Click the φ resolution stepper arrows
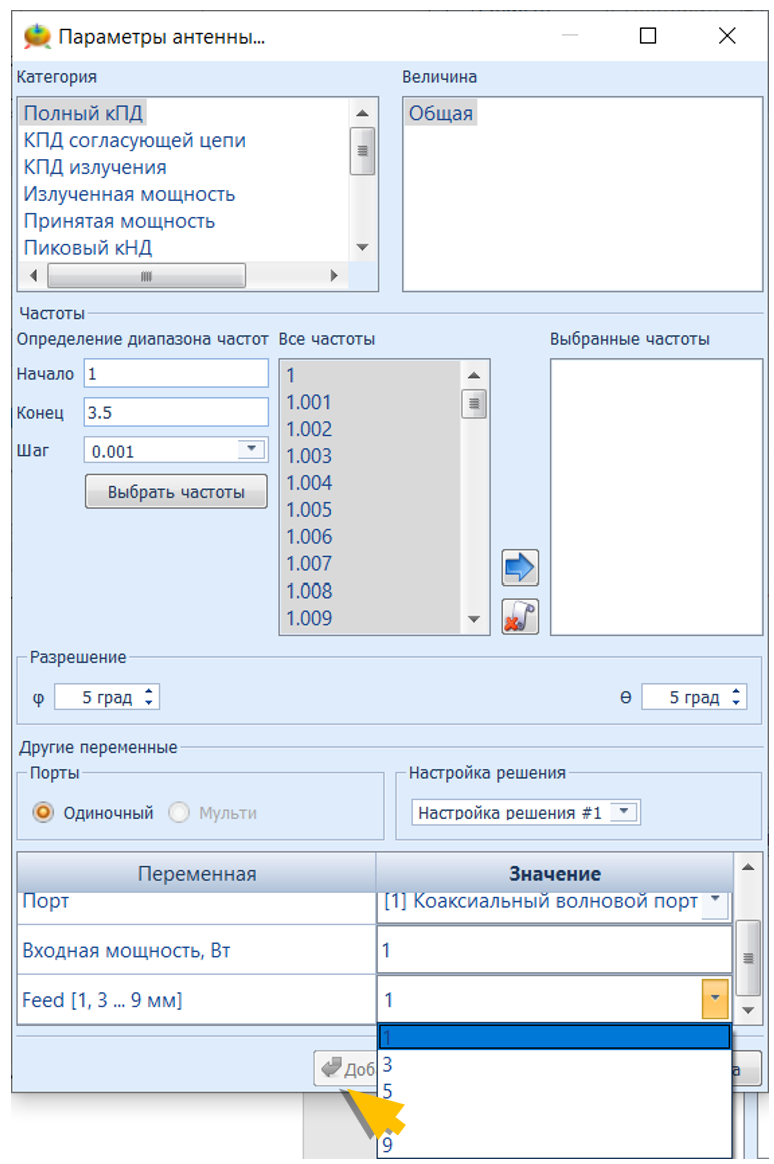The width and height of the screenshot is (774, 1164). (x=149, y=697)
